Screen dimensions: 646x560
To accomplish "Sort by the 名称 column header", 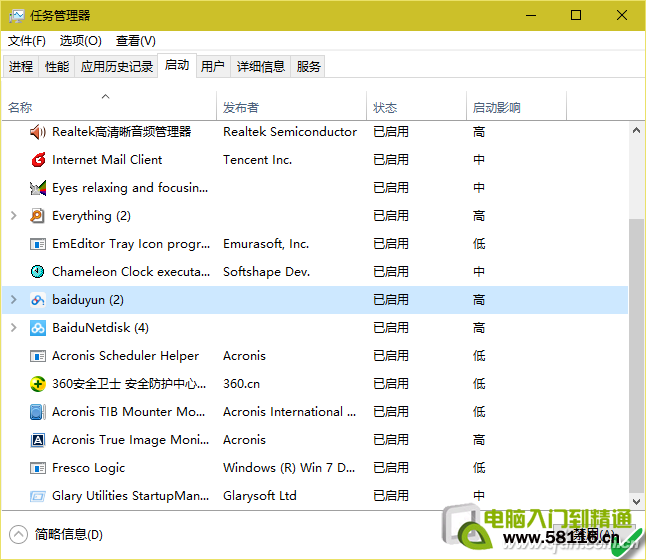I will click(109, 107).
